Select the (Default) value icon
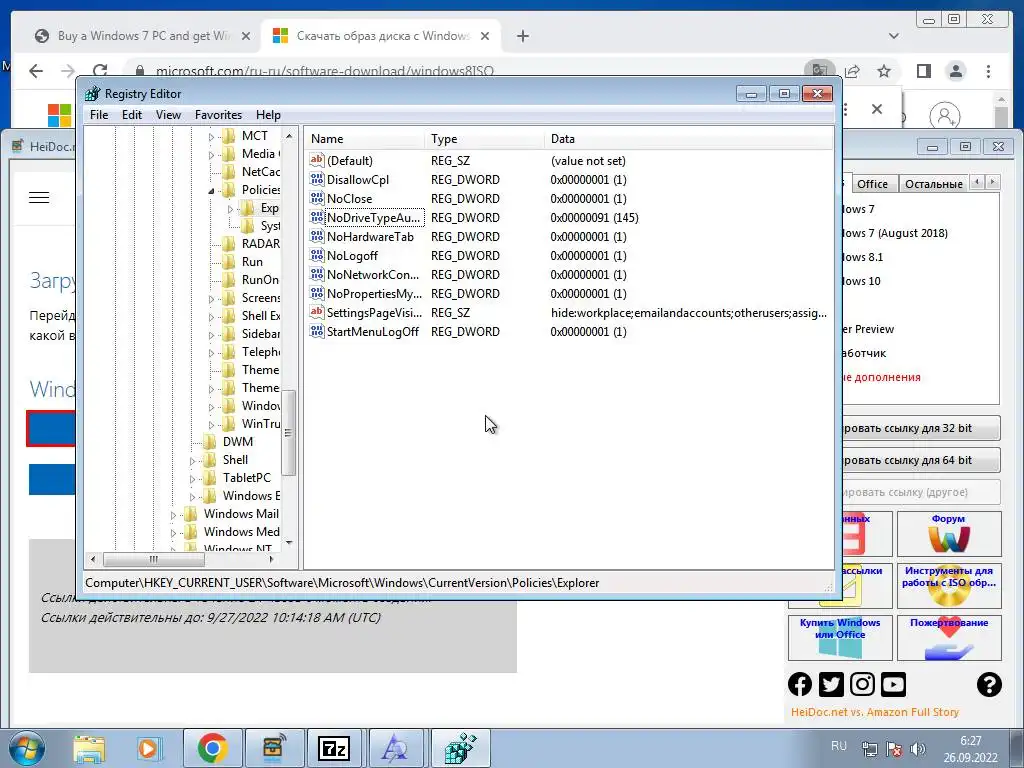1024x768 pixels. point(317,160)
